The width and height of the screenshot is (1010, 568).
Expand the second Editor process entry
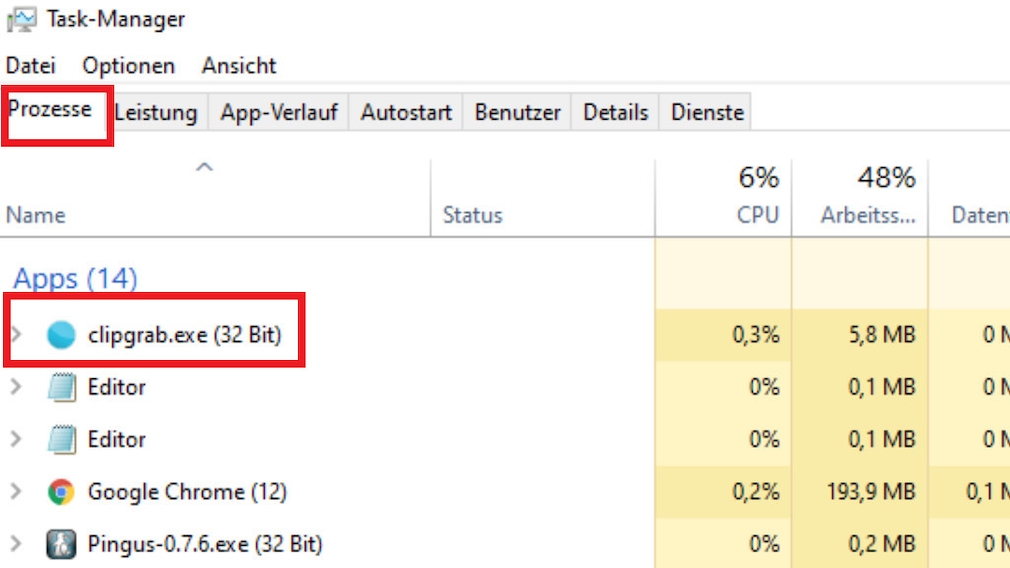(x=16, y=439)
